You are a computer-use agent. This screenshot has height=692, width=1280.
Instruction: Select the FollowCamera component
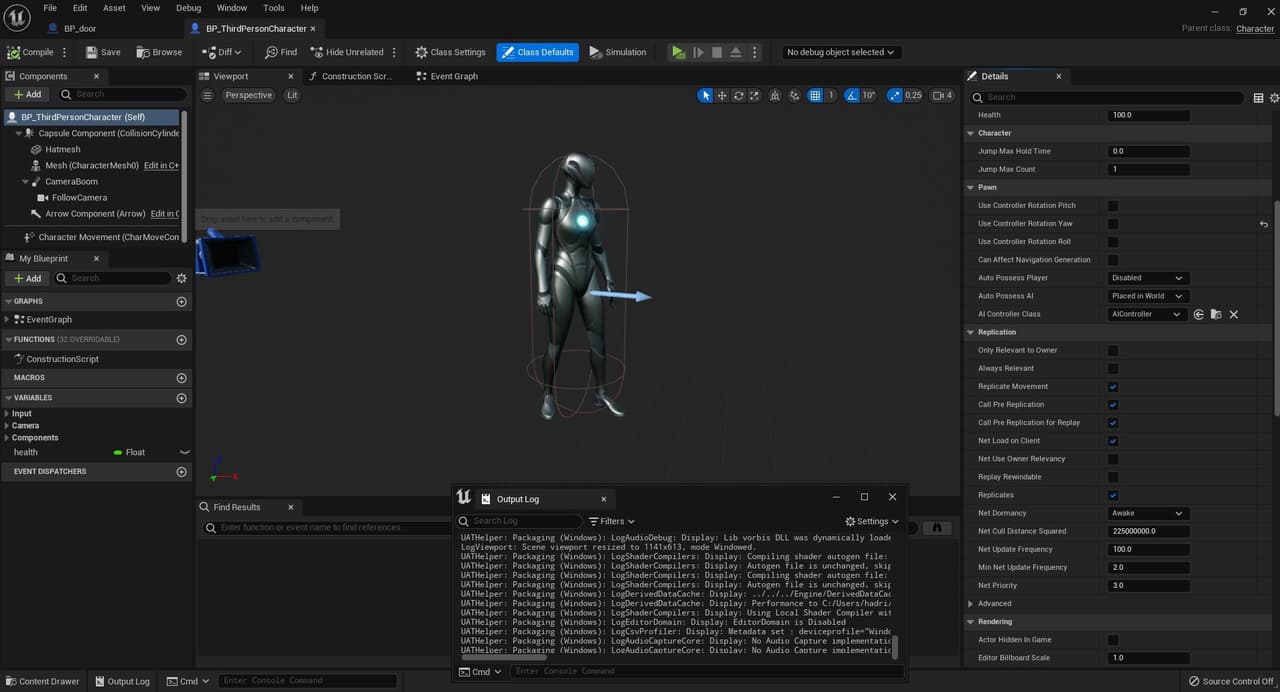coord(79,197)
